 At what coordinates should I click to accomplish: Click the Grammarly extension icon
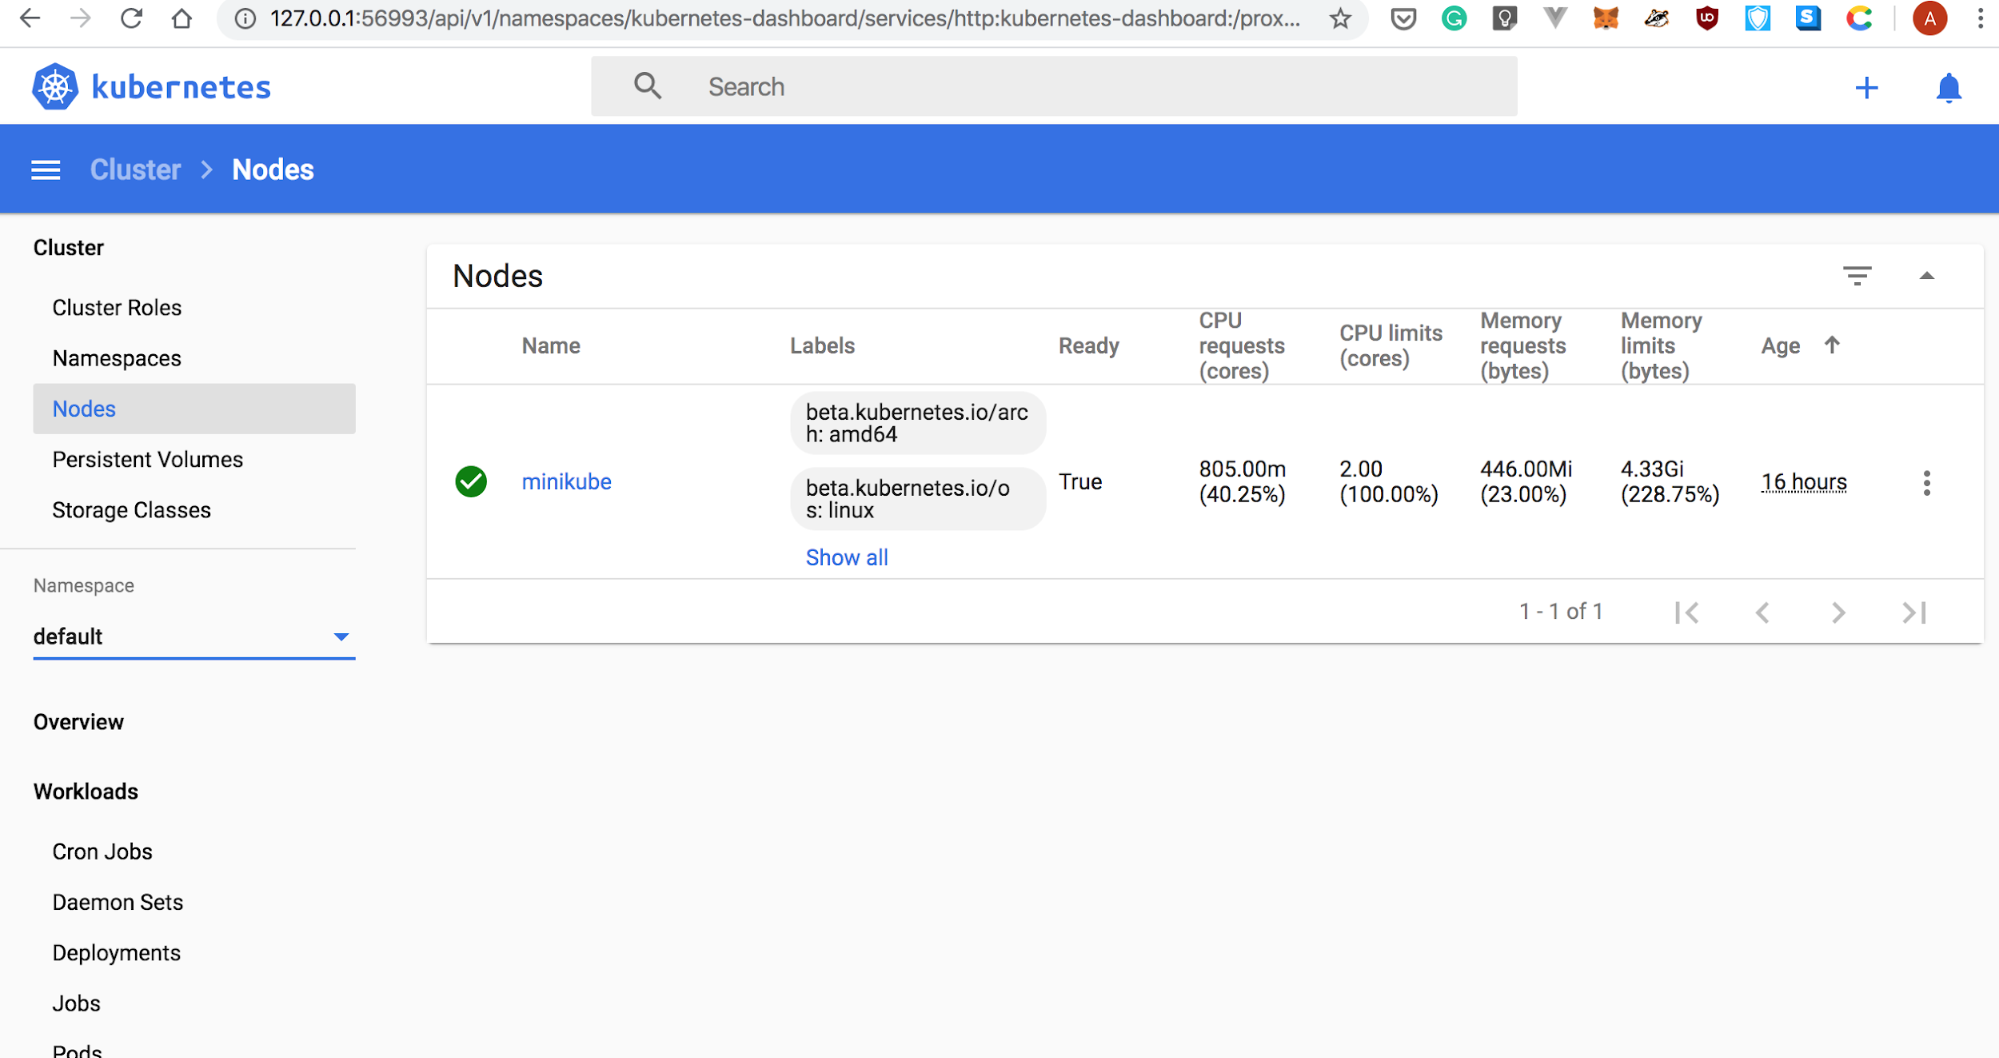click(1454, 18)
